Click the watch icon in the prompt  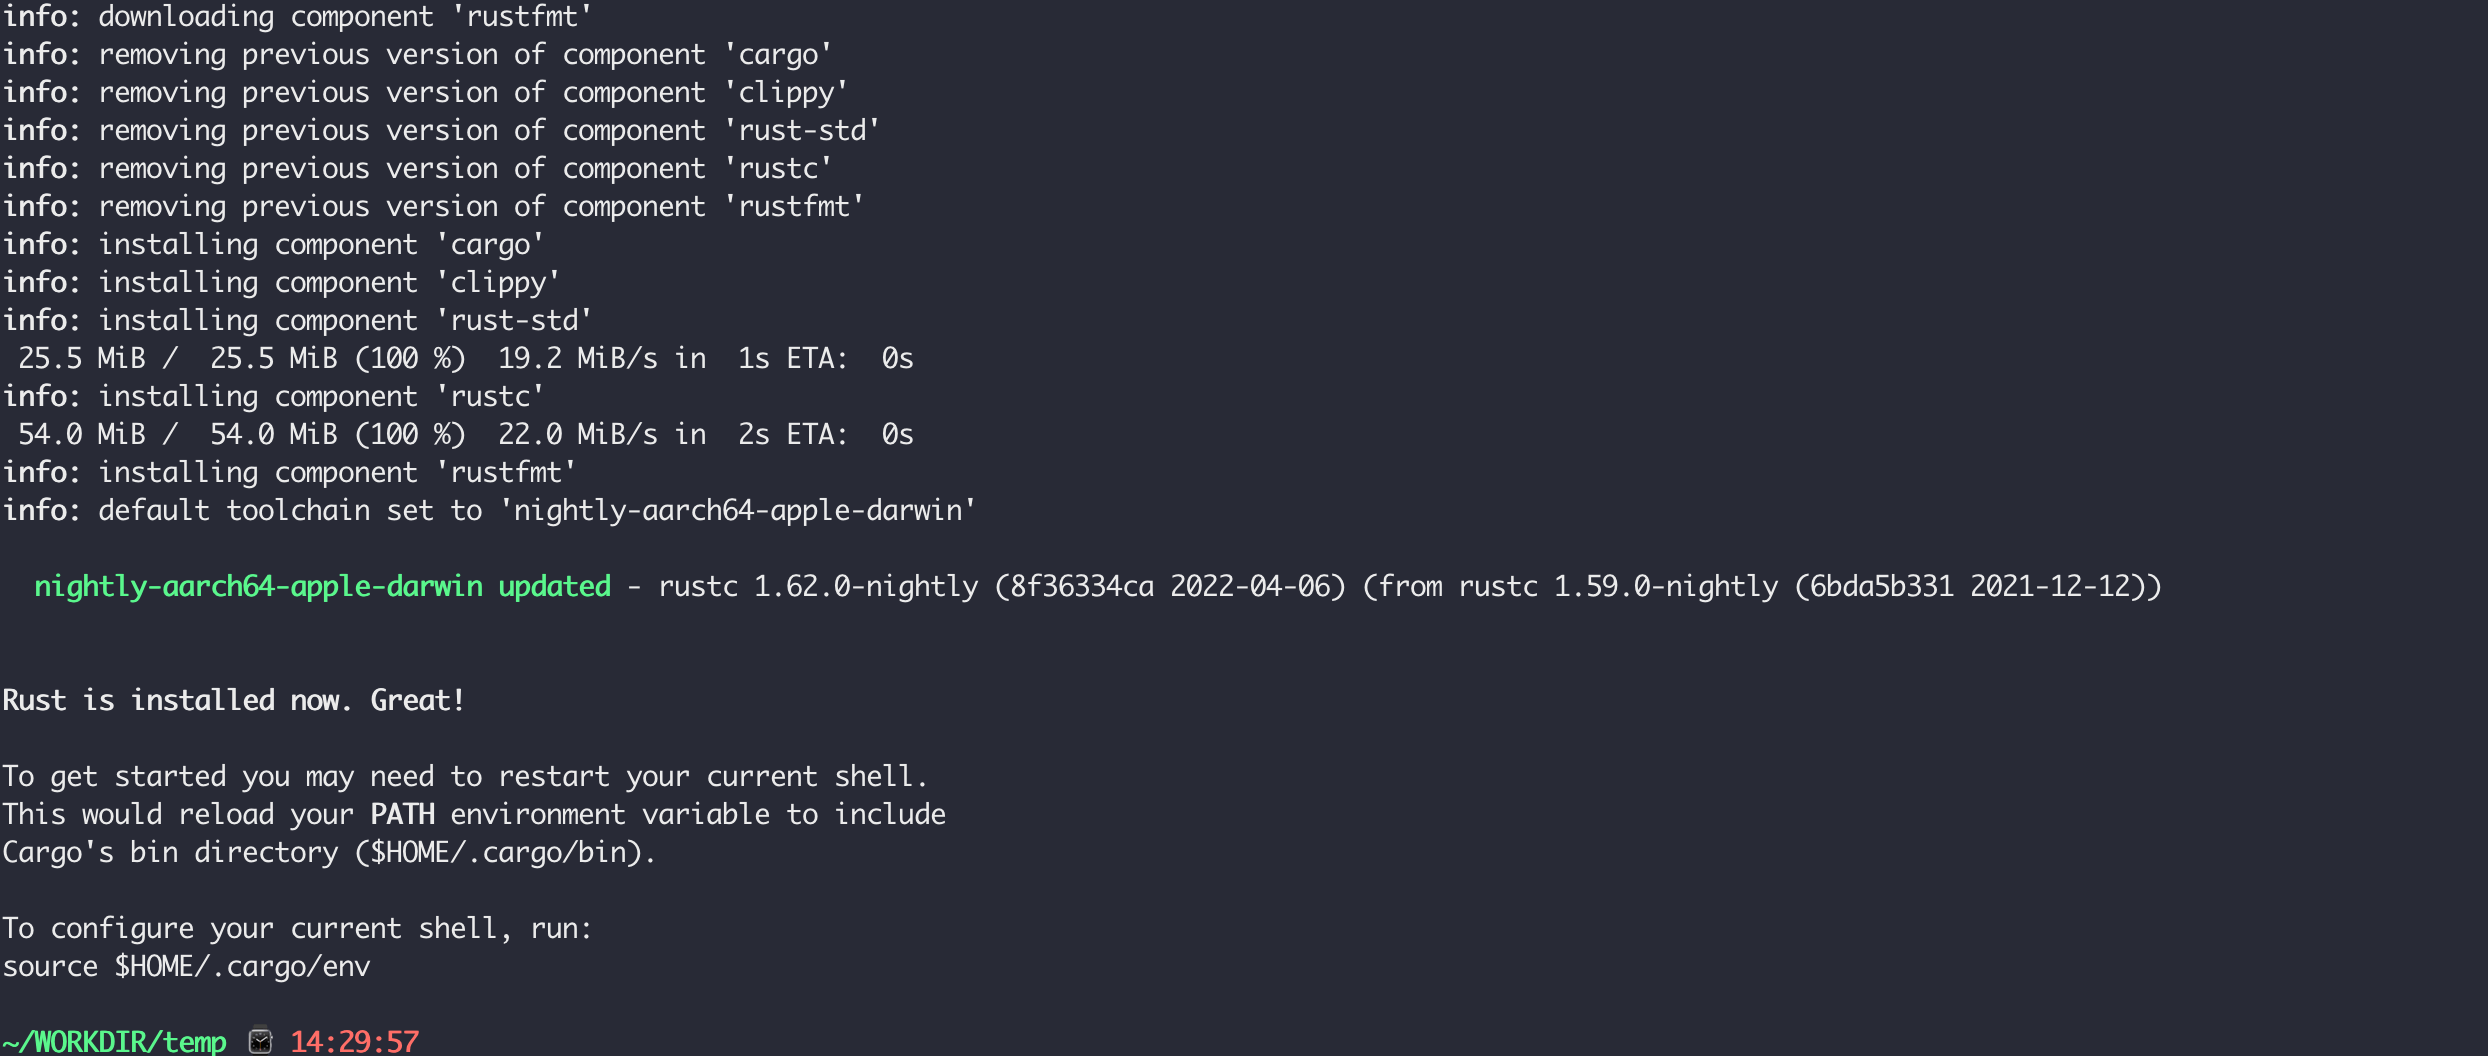(260, 1041)
